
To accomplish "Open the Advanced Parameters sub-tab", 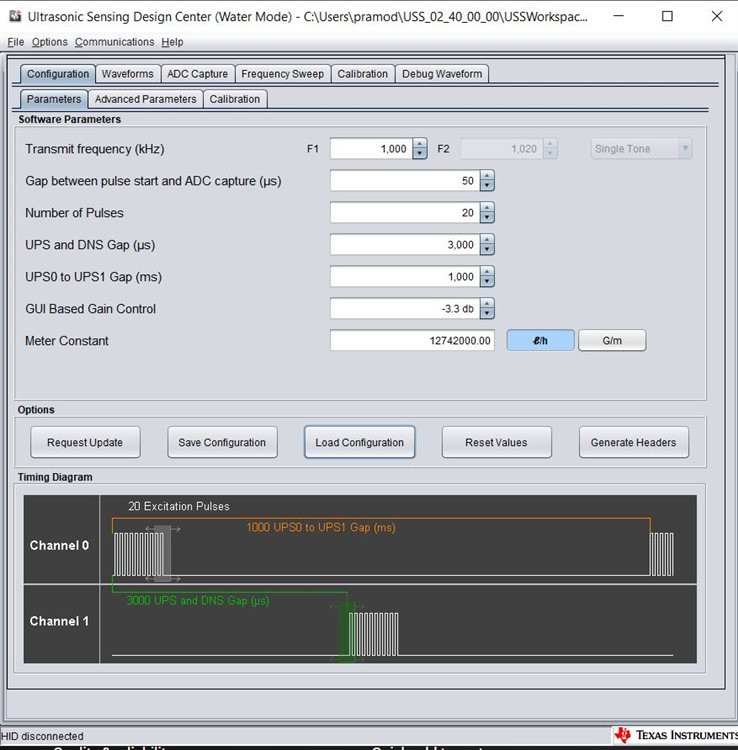I will pos(145,99).
